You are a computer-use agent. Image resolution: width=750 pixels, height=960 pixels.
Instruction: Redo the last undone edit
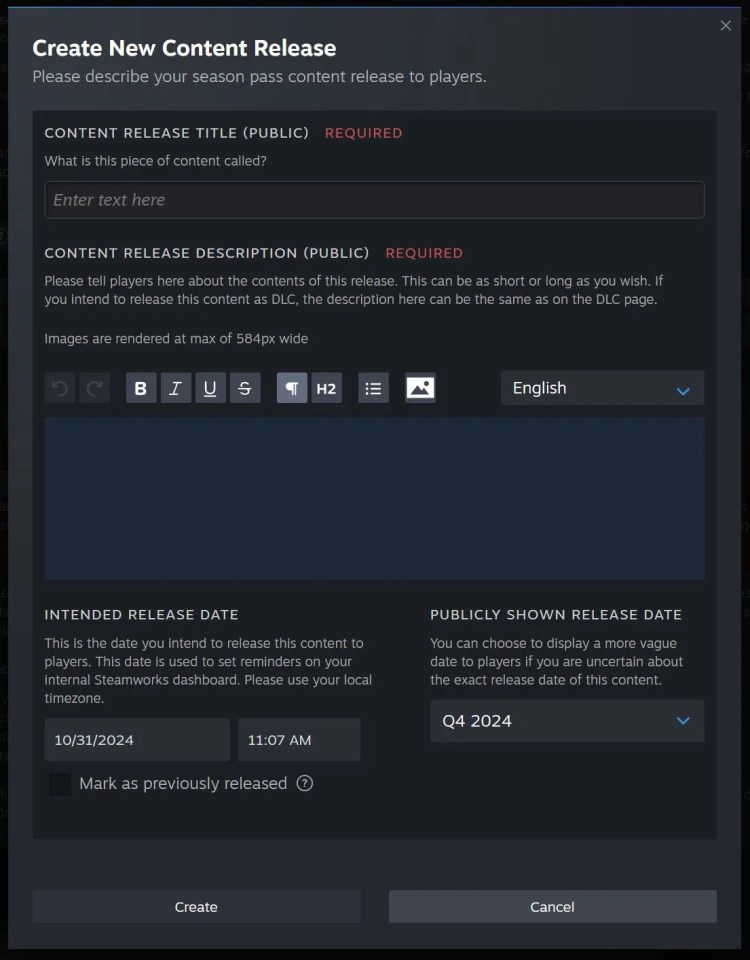(95, 388)
